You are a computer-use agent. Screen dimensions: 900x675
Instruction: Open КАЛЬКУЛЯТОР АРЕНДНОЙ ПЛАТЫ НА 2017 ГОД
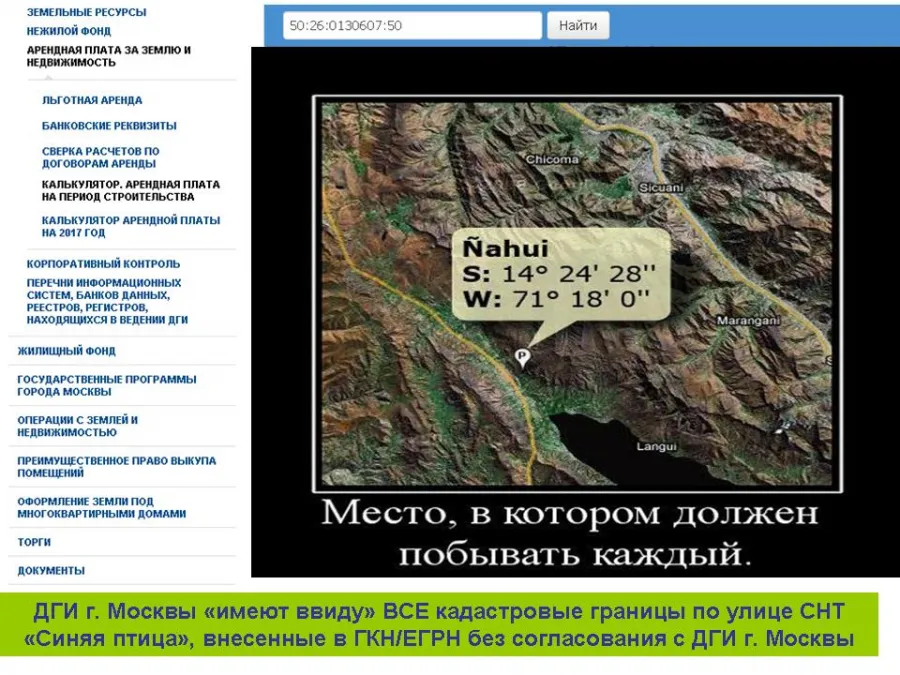coord(131,226)
